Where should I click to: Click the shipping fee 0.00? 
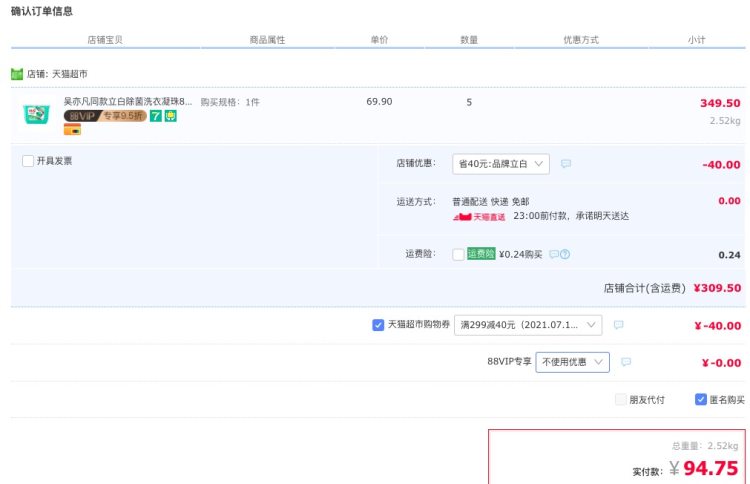[x=729, y=201]
